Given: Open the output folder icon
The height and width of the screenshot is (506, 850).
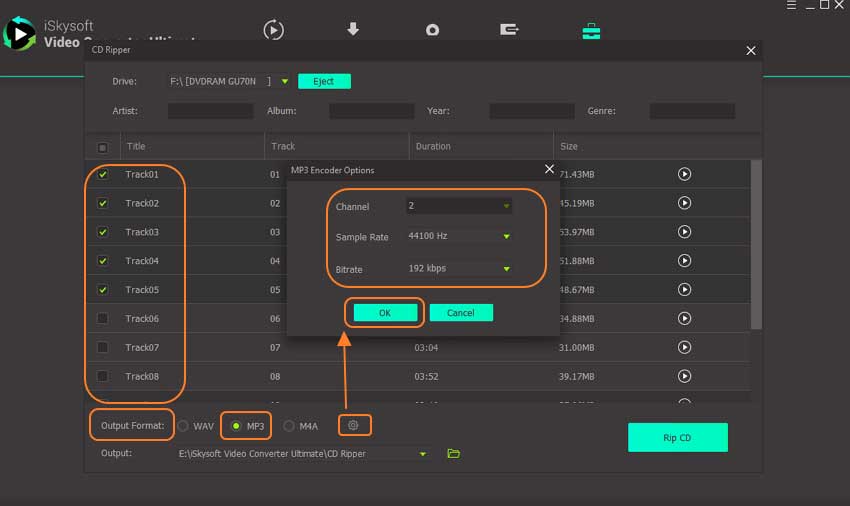Looking at the screenshot, I should [x=453, y=454].
